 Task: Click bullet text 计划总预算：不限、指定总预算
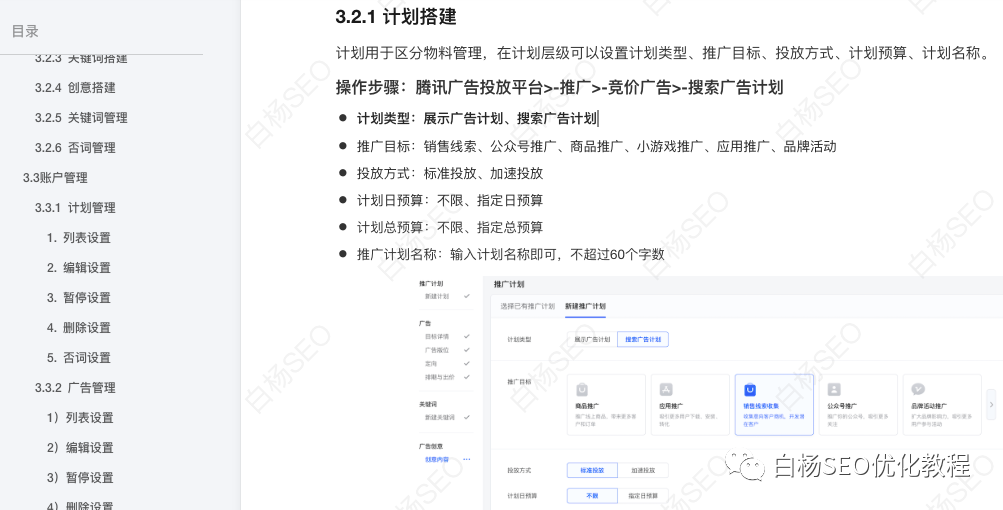click(450, 227)
